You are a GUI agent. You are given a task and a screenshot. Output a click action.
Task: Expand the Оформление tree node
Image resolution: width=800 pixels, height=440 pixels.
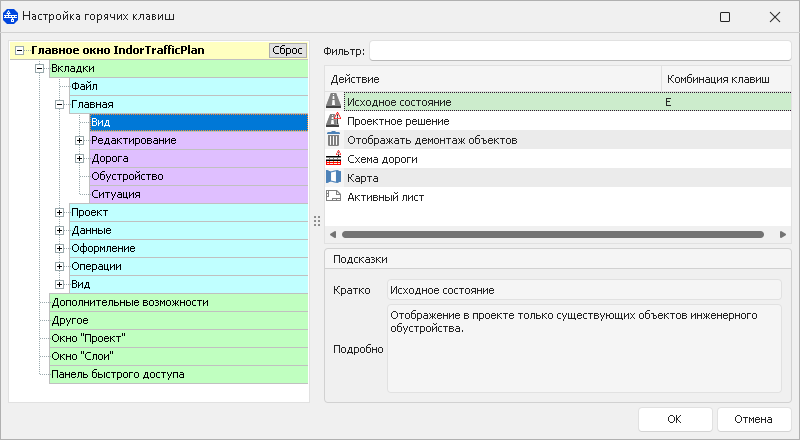pyautogui.click(x=59, y=248)
